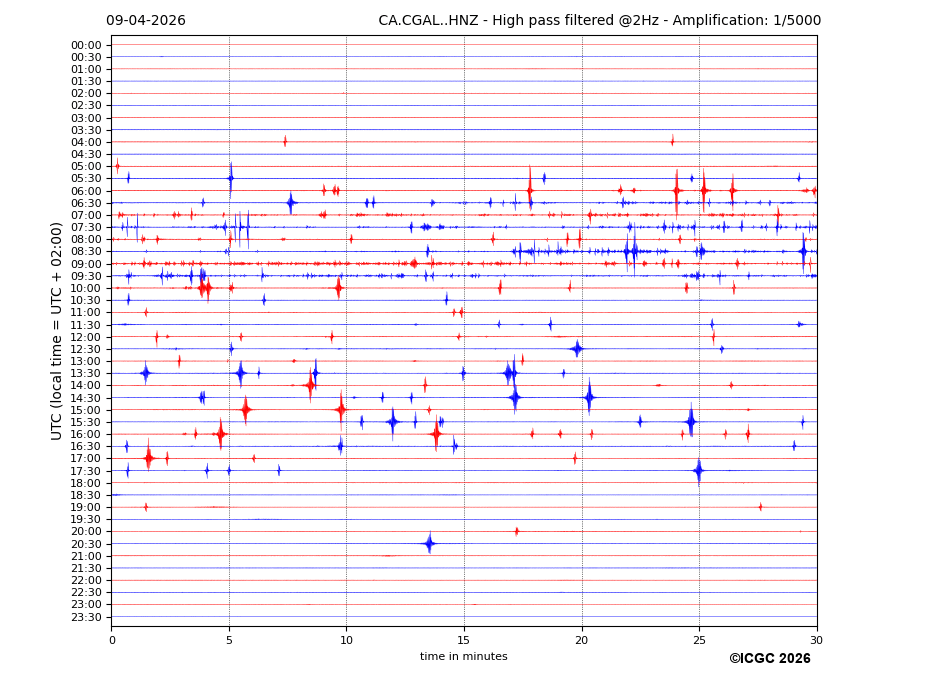Click the date label 09-04-2026
Screen dimensions: 927x696
(x=146, y=21)
